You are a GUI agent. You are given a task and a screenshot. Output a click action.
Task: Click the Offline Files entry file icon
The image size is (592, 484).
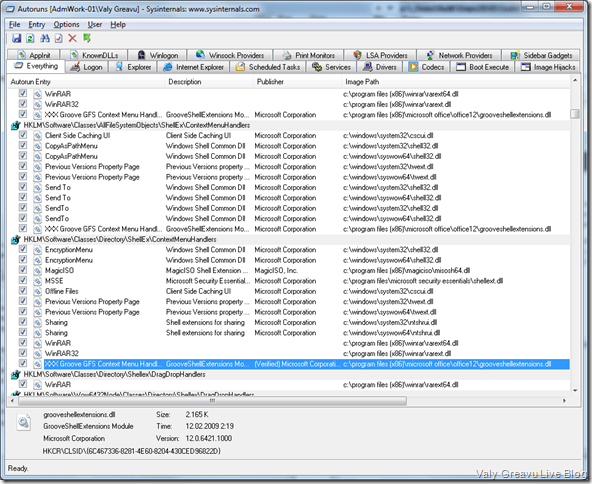point(37,291)
